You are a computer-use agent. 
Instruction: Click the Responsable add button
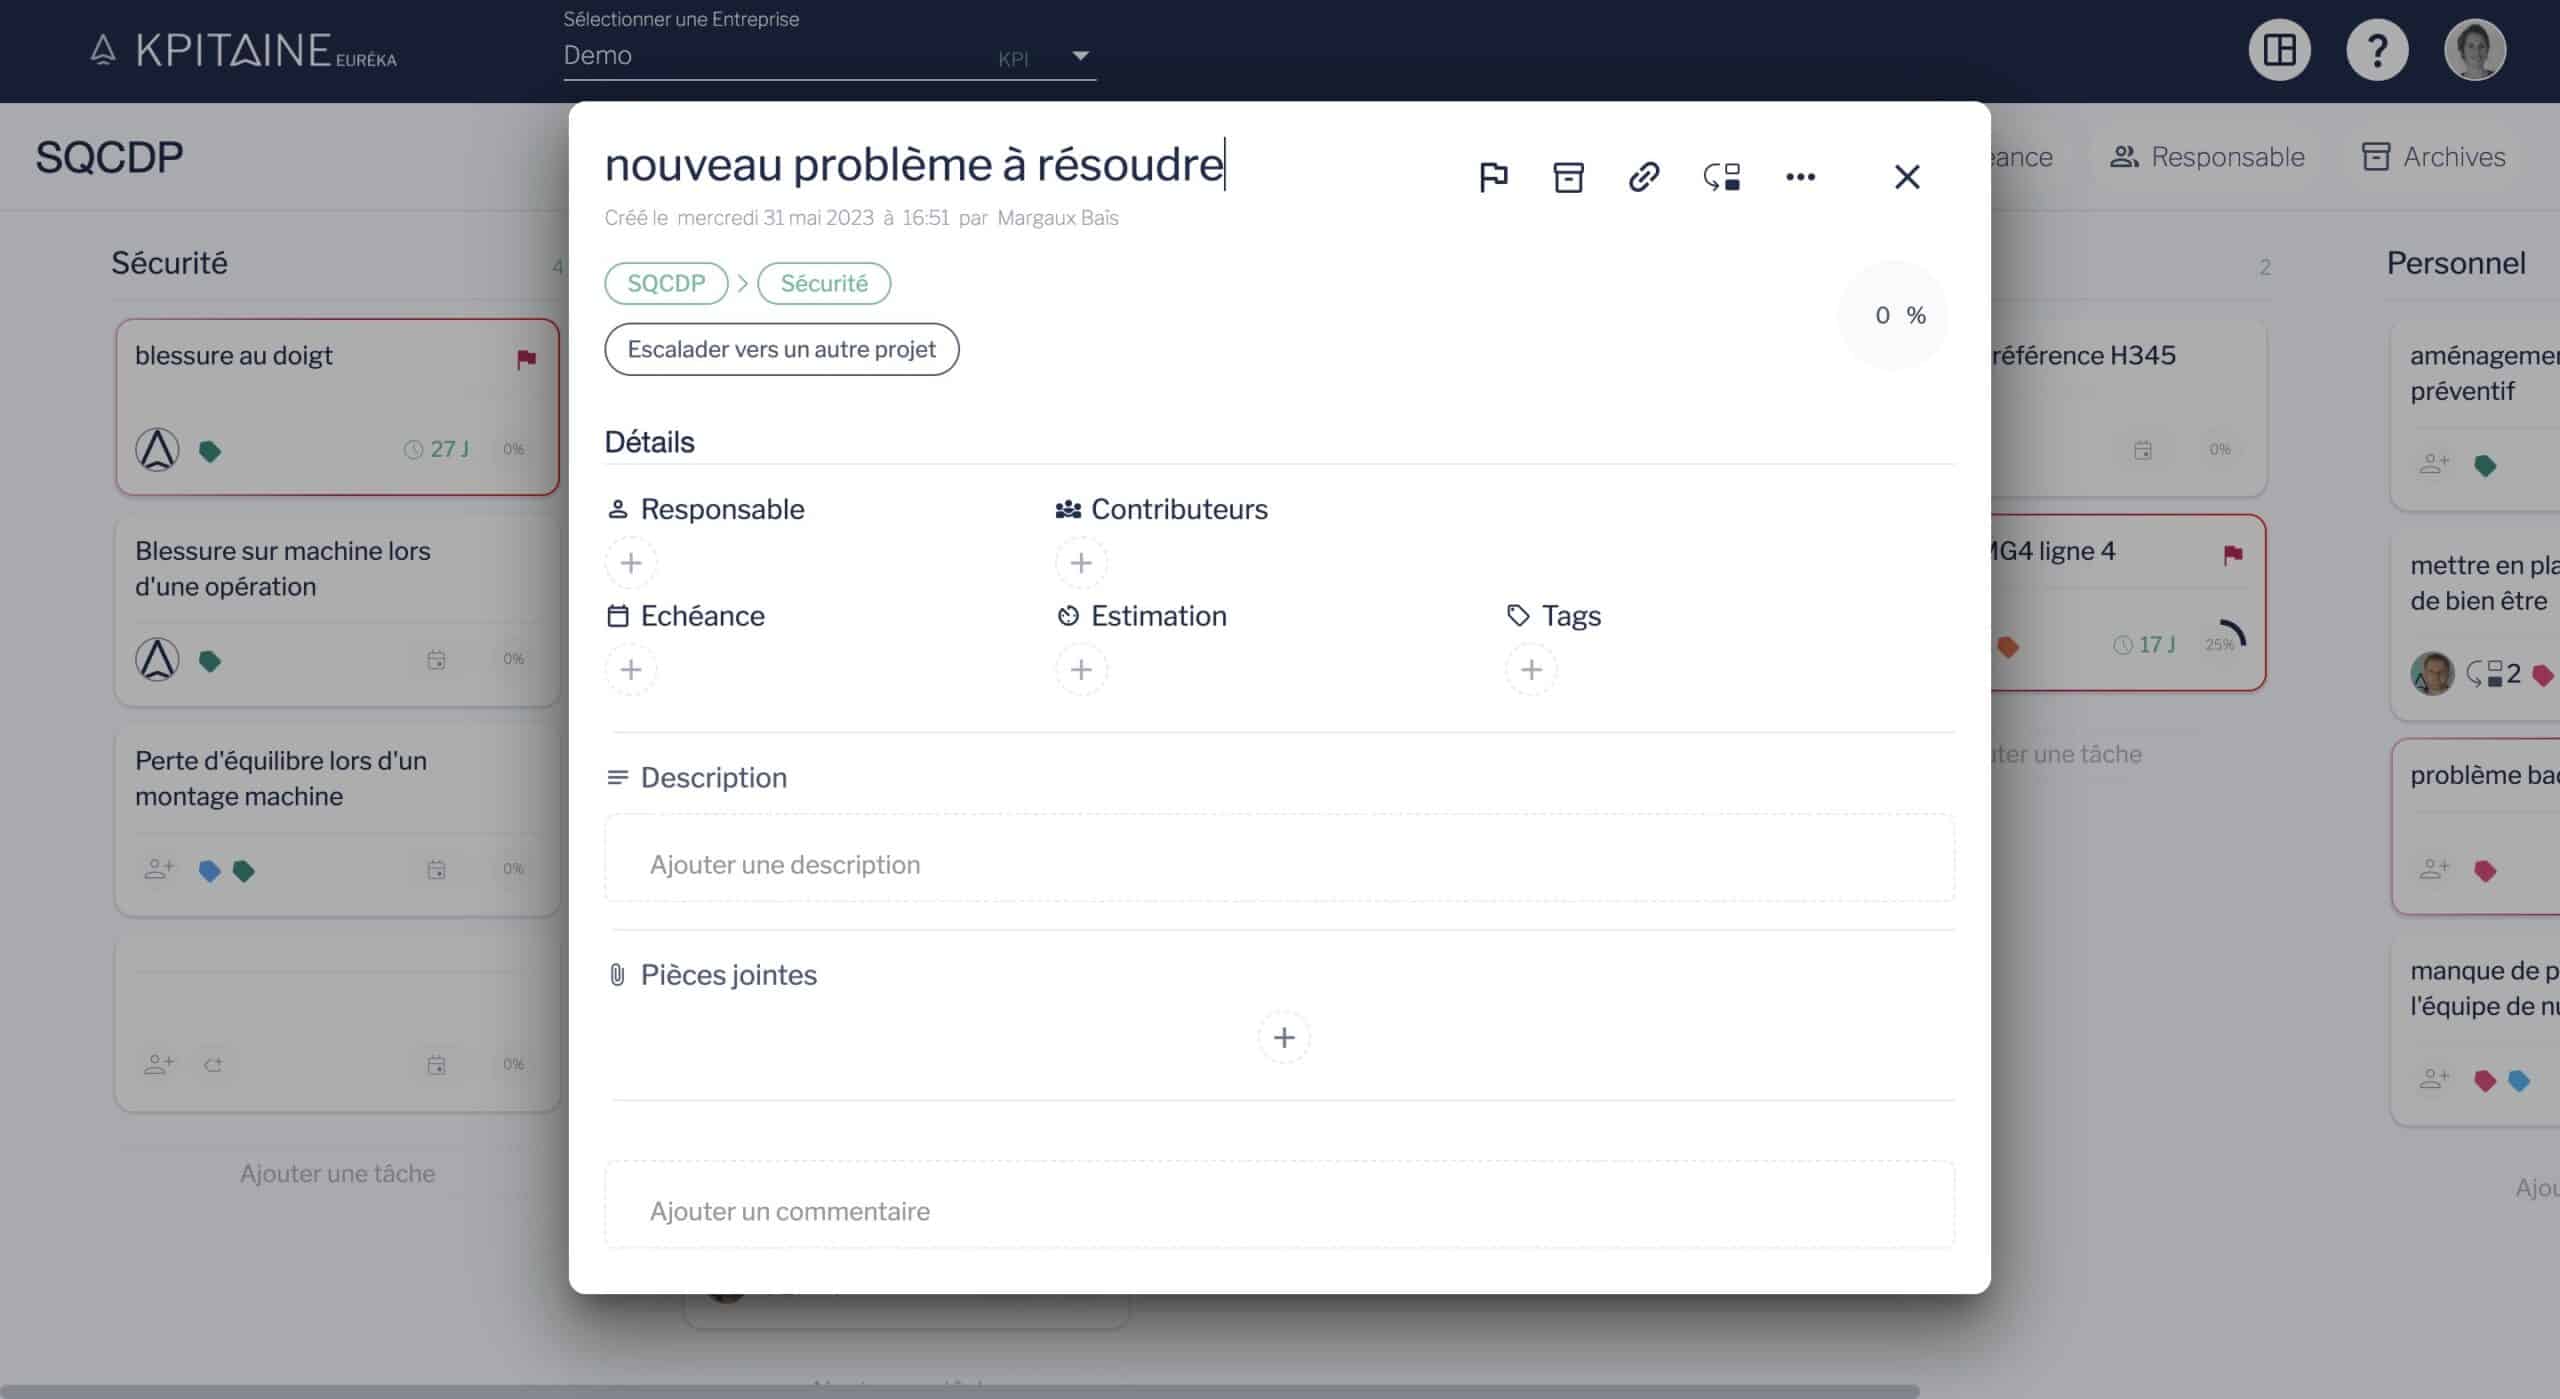631,562
